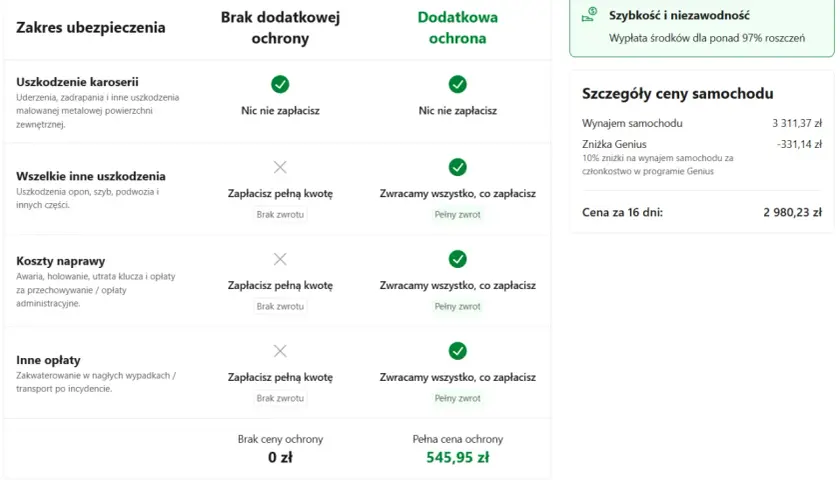
Task: Click the 545,95 zł full protection price
Action: coord(458,458)
